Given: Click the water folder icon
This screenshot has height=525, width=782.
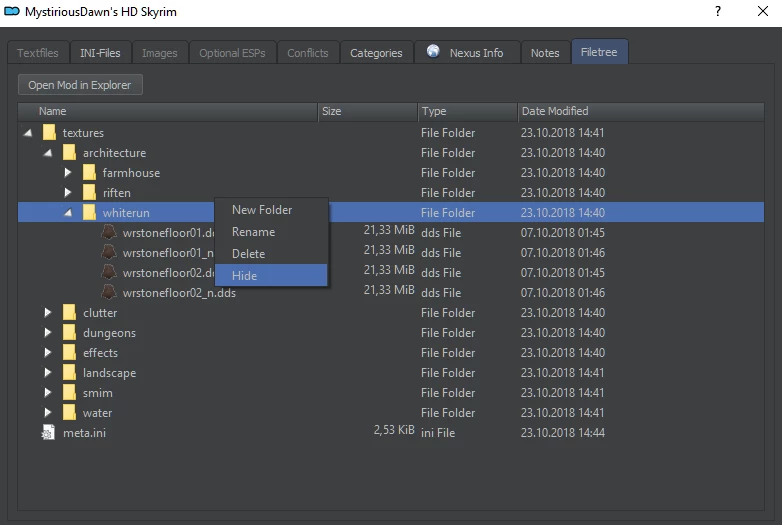Looking at the screenshot, I should click(69, 412).
